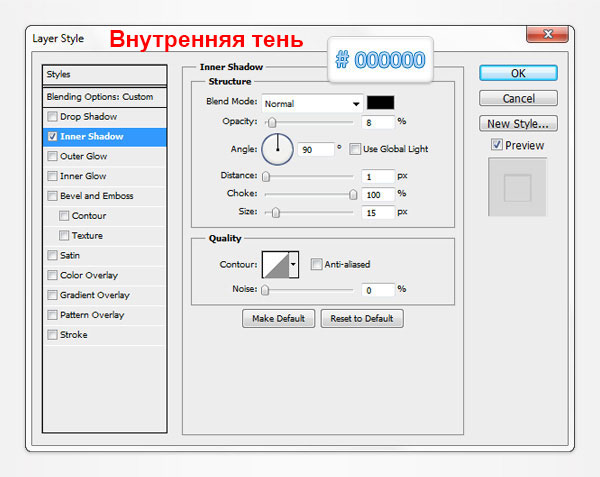The height and width of the screenshot is (477, 600).
Task: Check the Stroke checkbox
Action: point(52,335)
